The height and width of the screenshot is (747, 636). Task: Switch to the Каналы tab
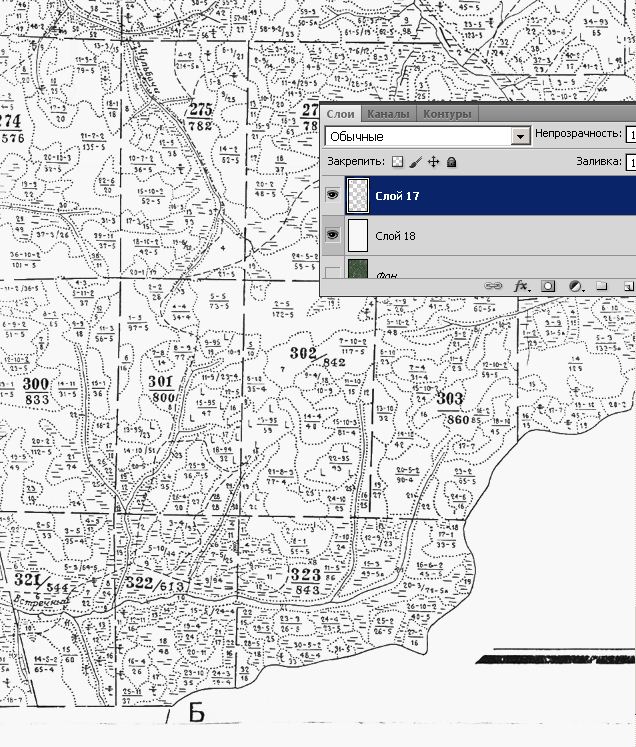[387, 113]
